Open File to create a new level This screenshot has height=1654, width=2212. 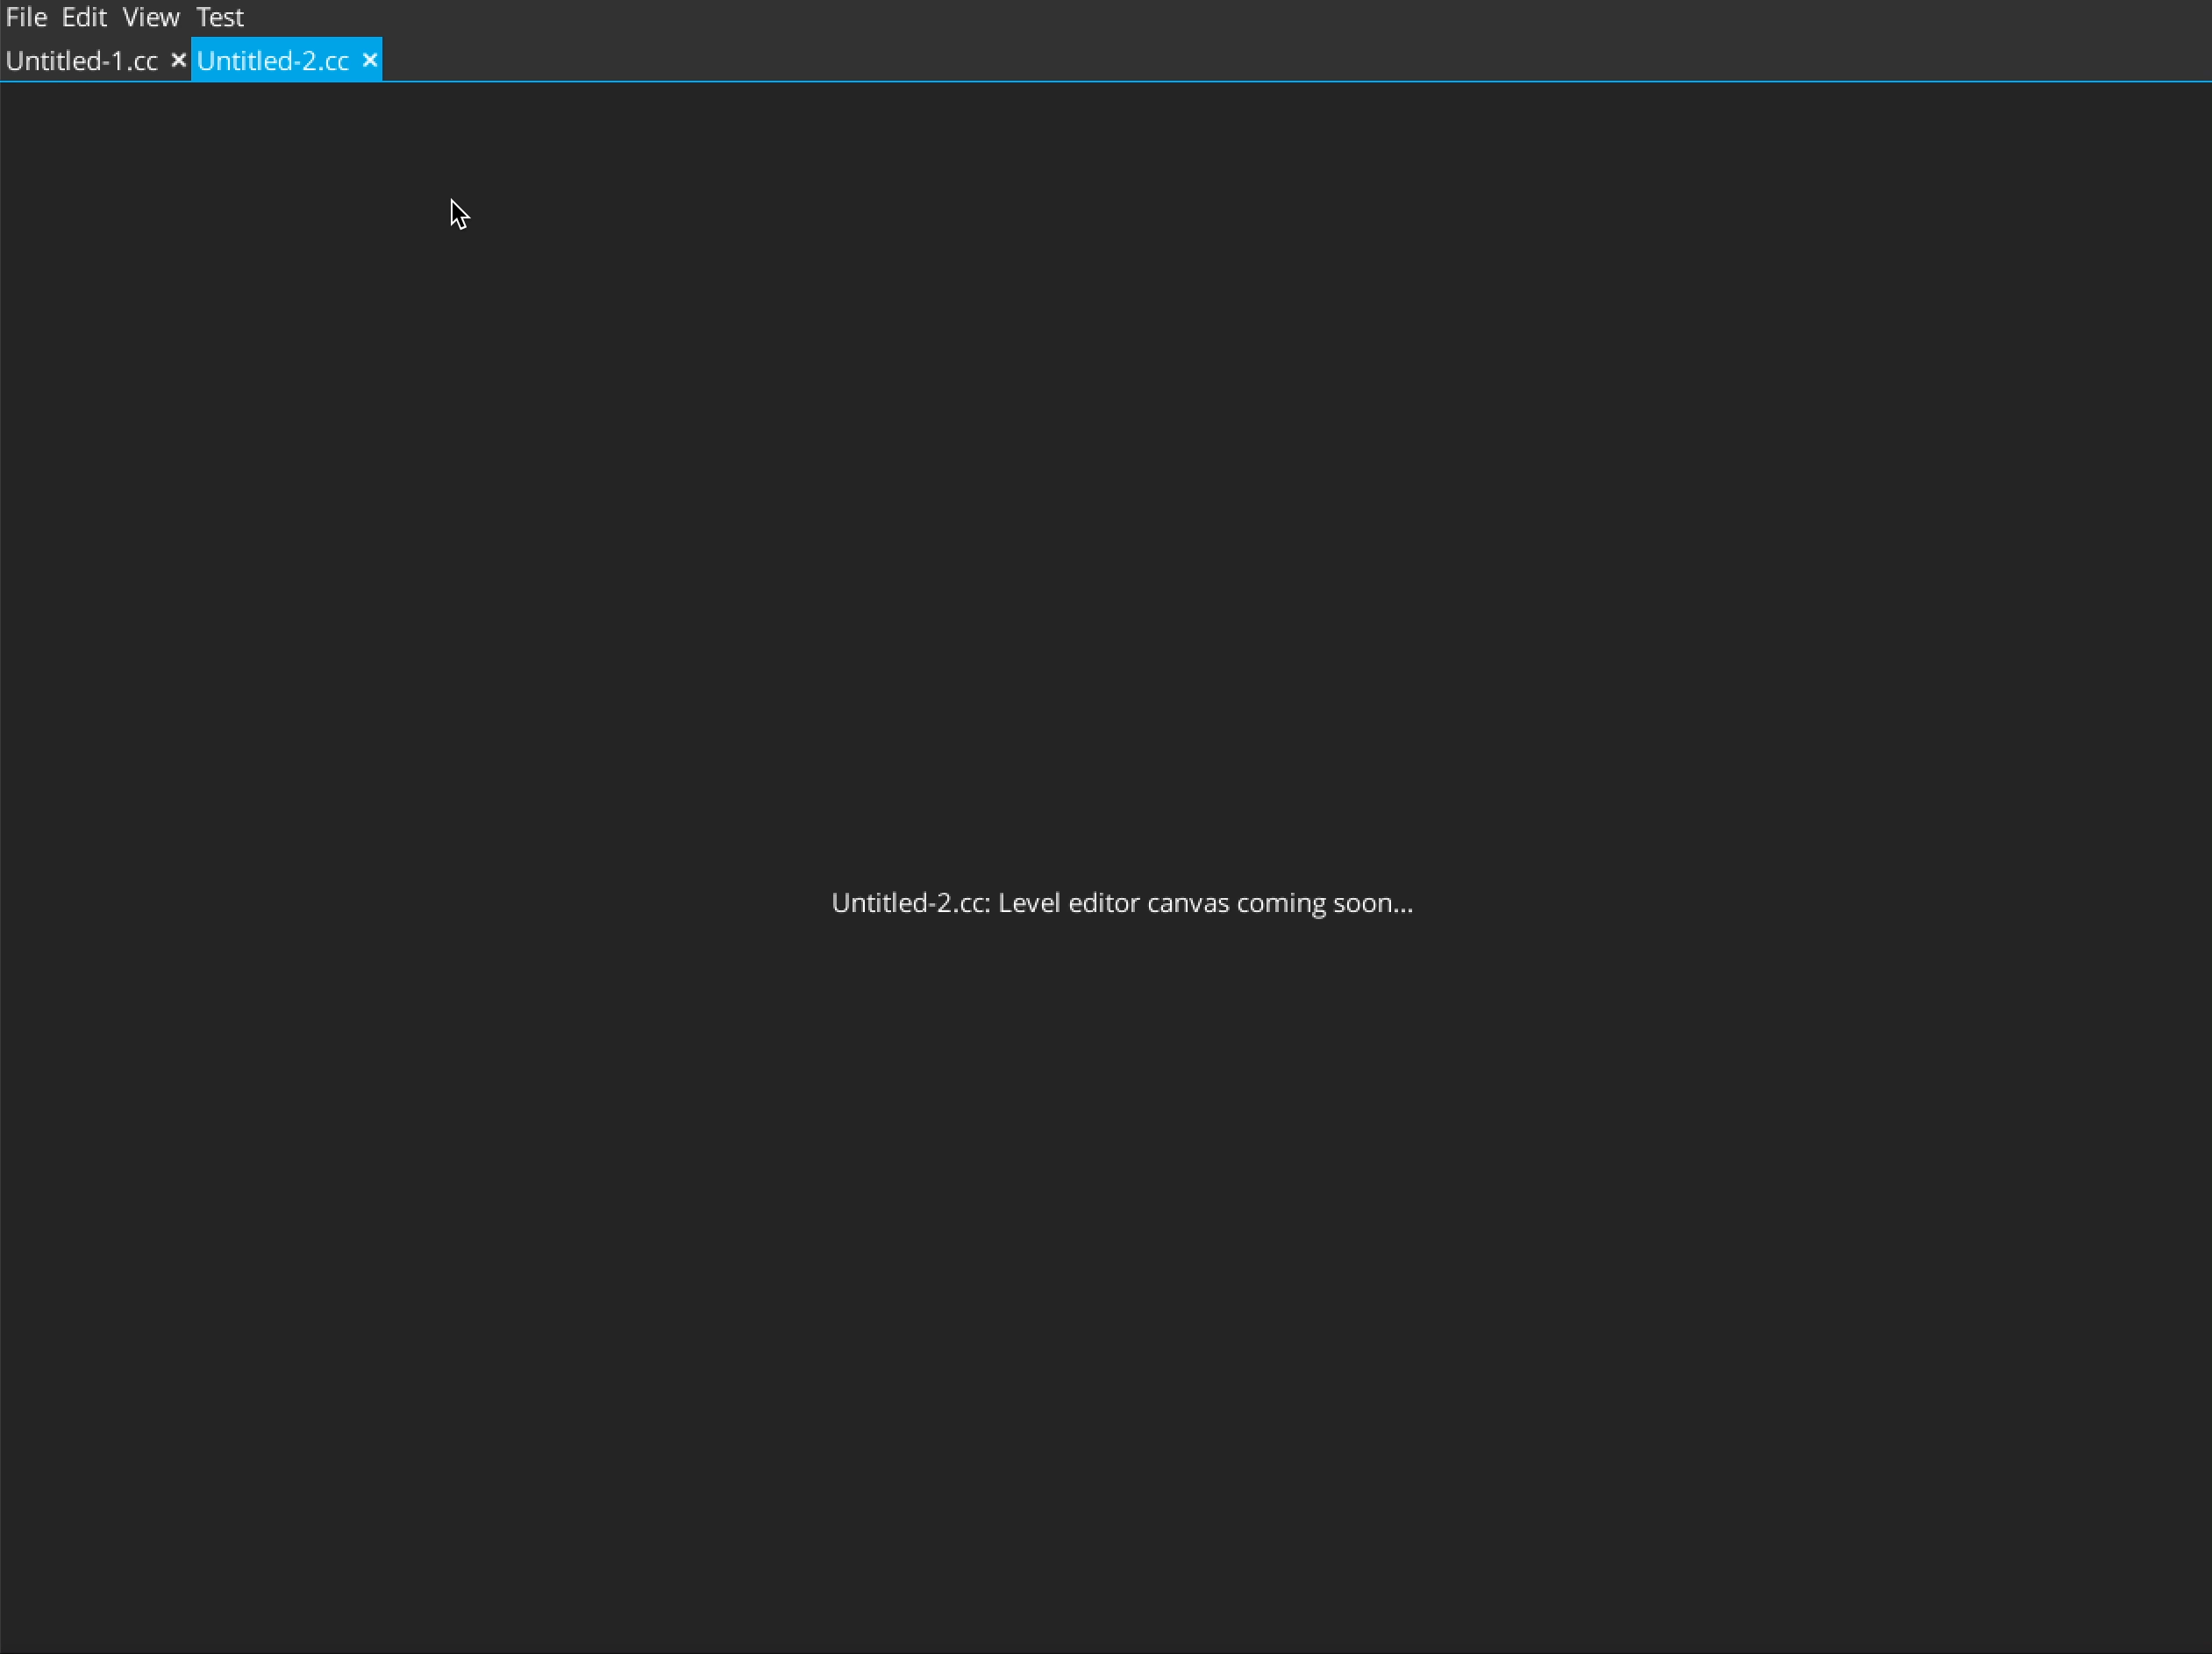click(x=26, y=17)
